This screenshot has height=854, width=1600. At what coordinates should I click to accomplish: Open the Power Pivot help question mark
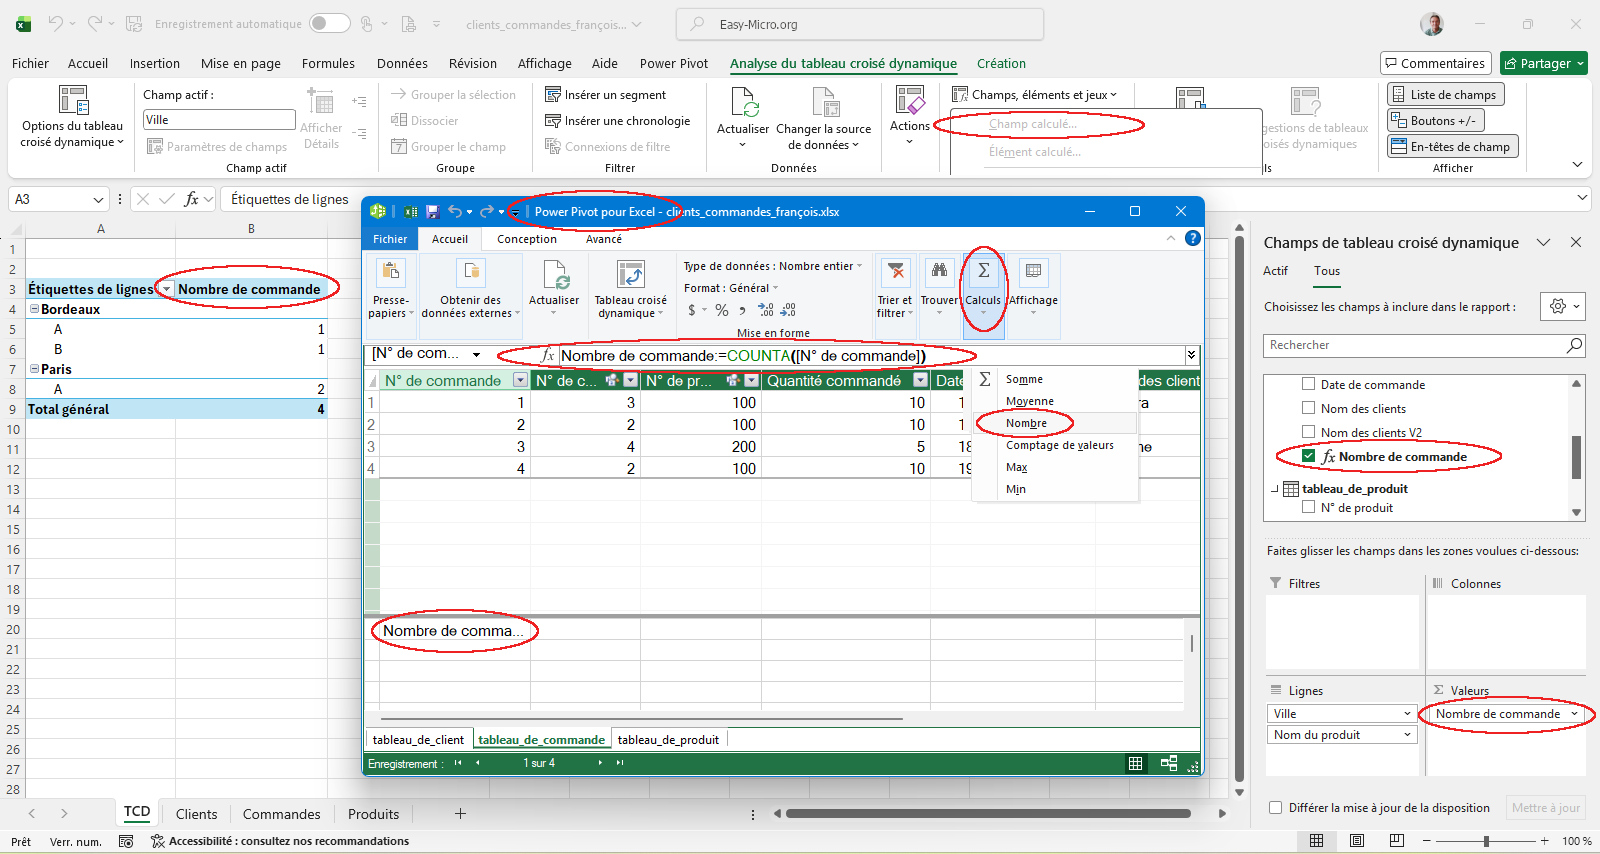click(1192, 238)
